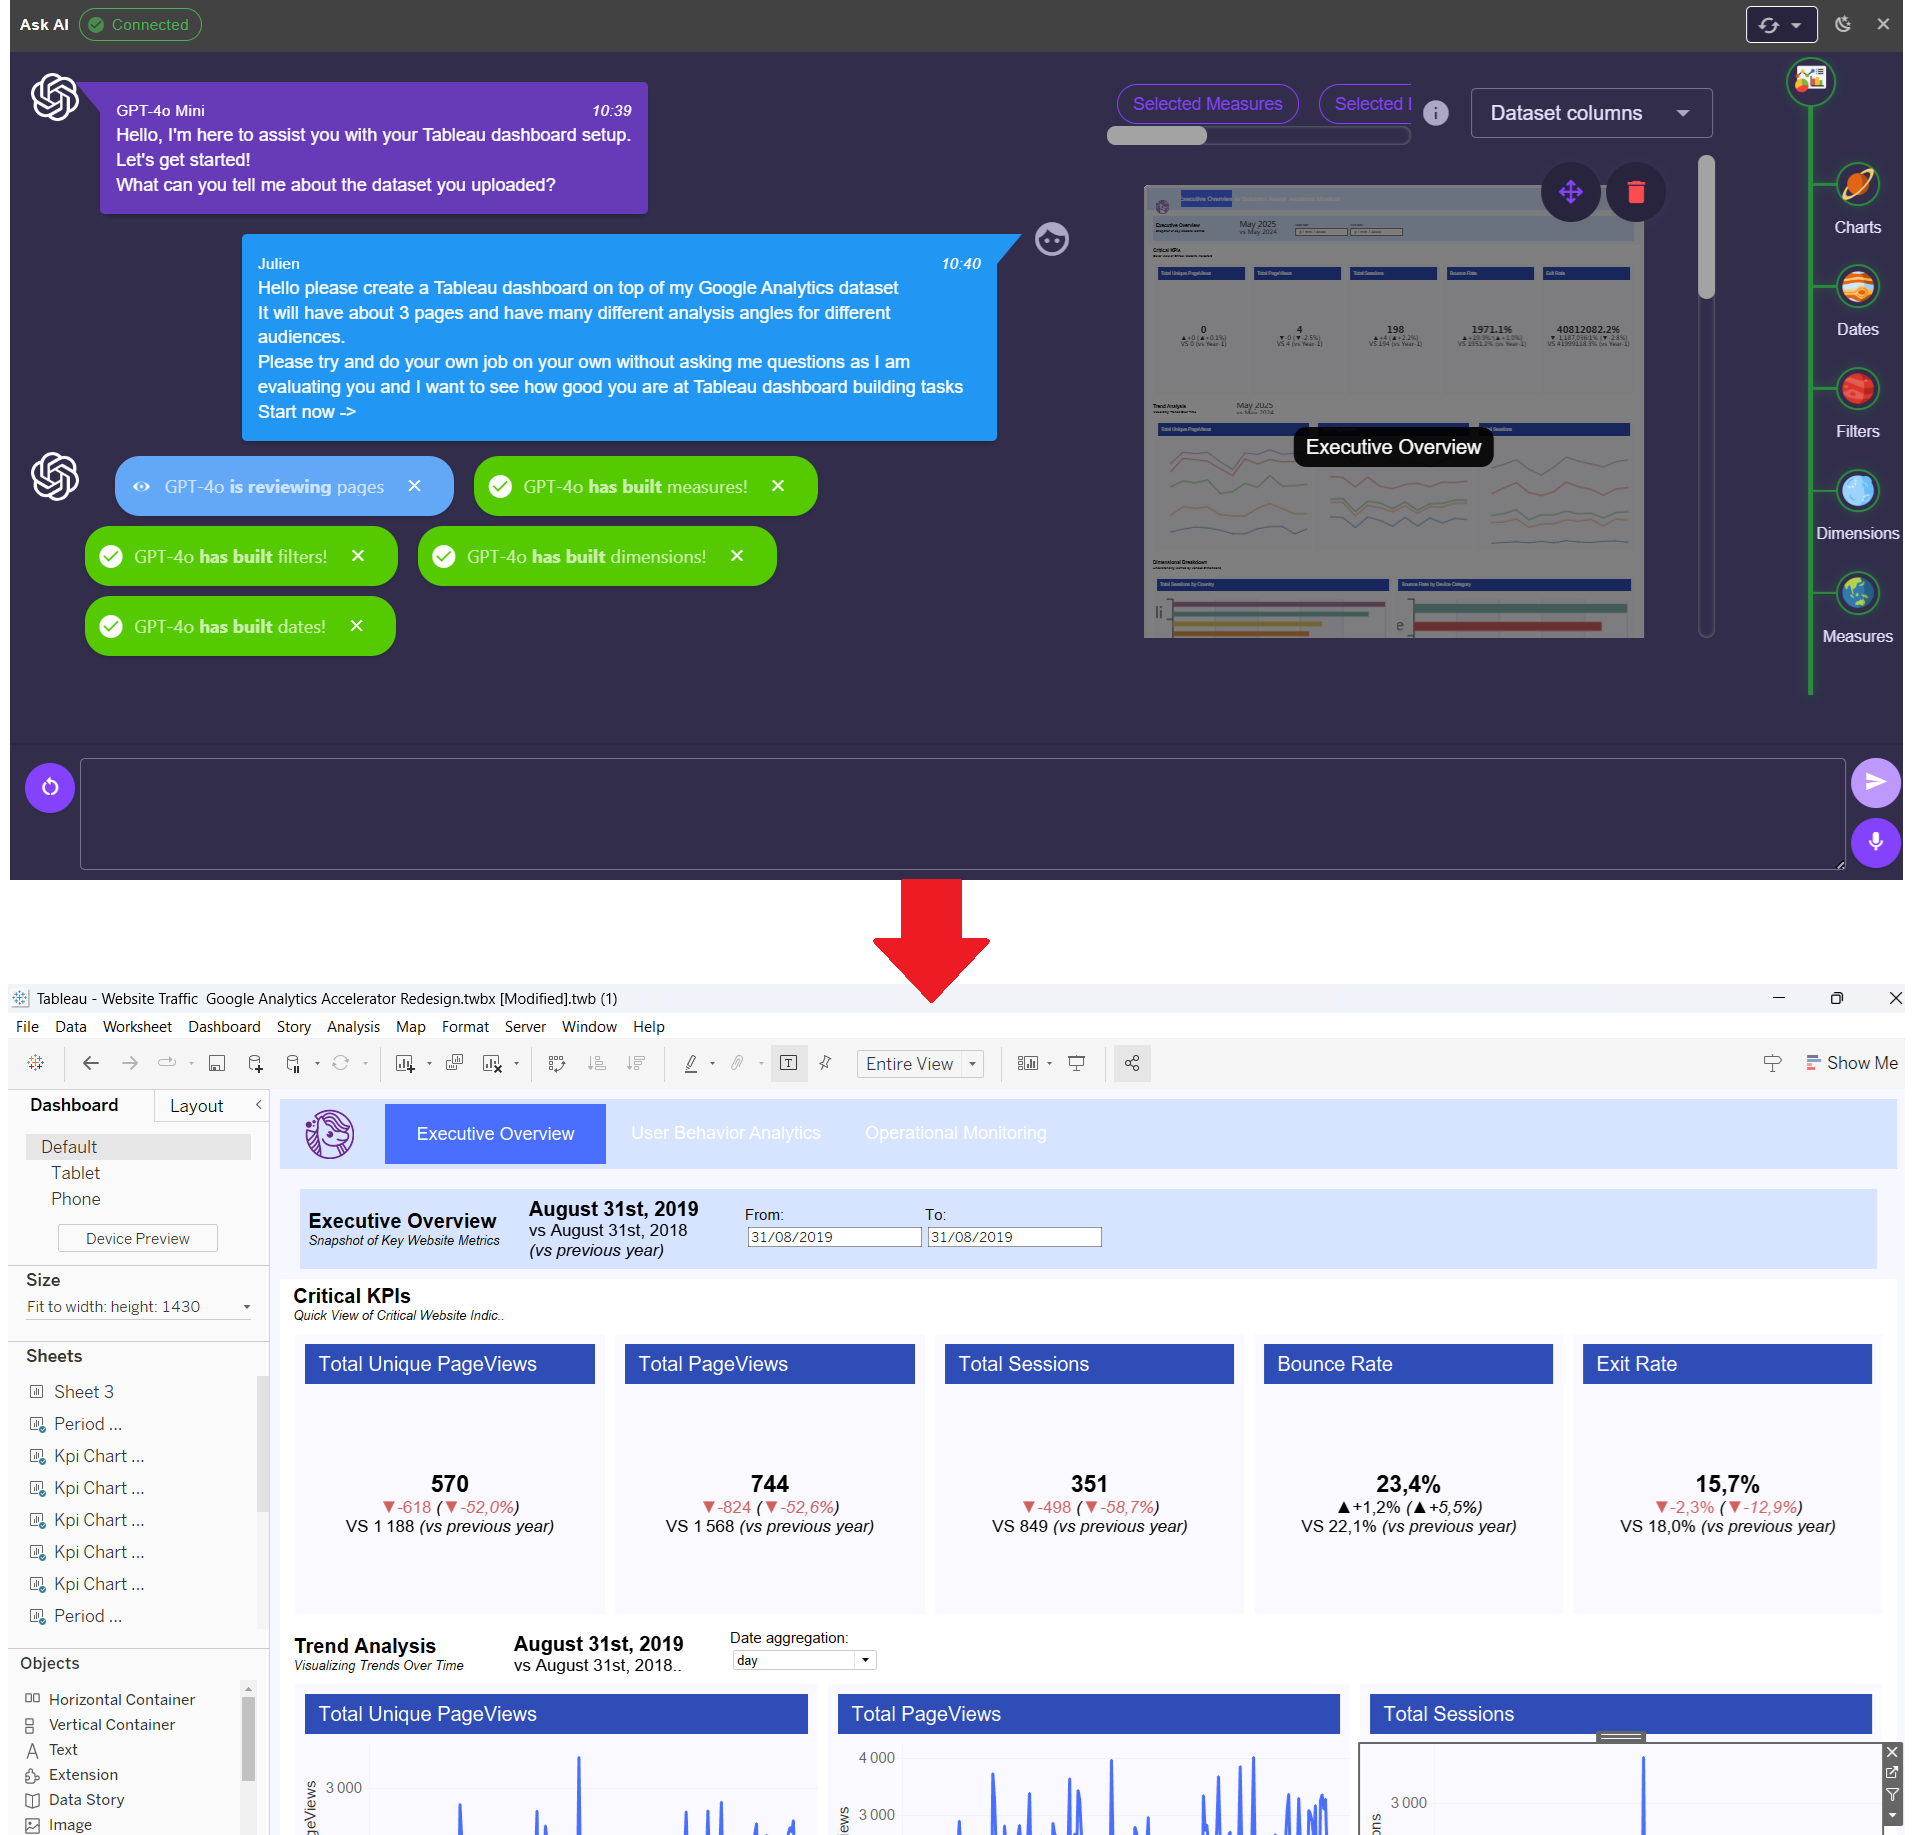Open the refresh dropdown in Ask AI header
This screenshot has width=1918, height=1835.
click(1781, 24)
